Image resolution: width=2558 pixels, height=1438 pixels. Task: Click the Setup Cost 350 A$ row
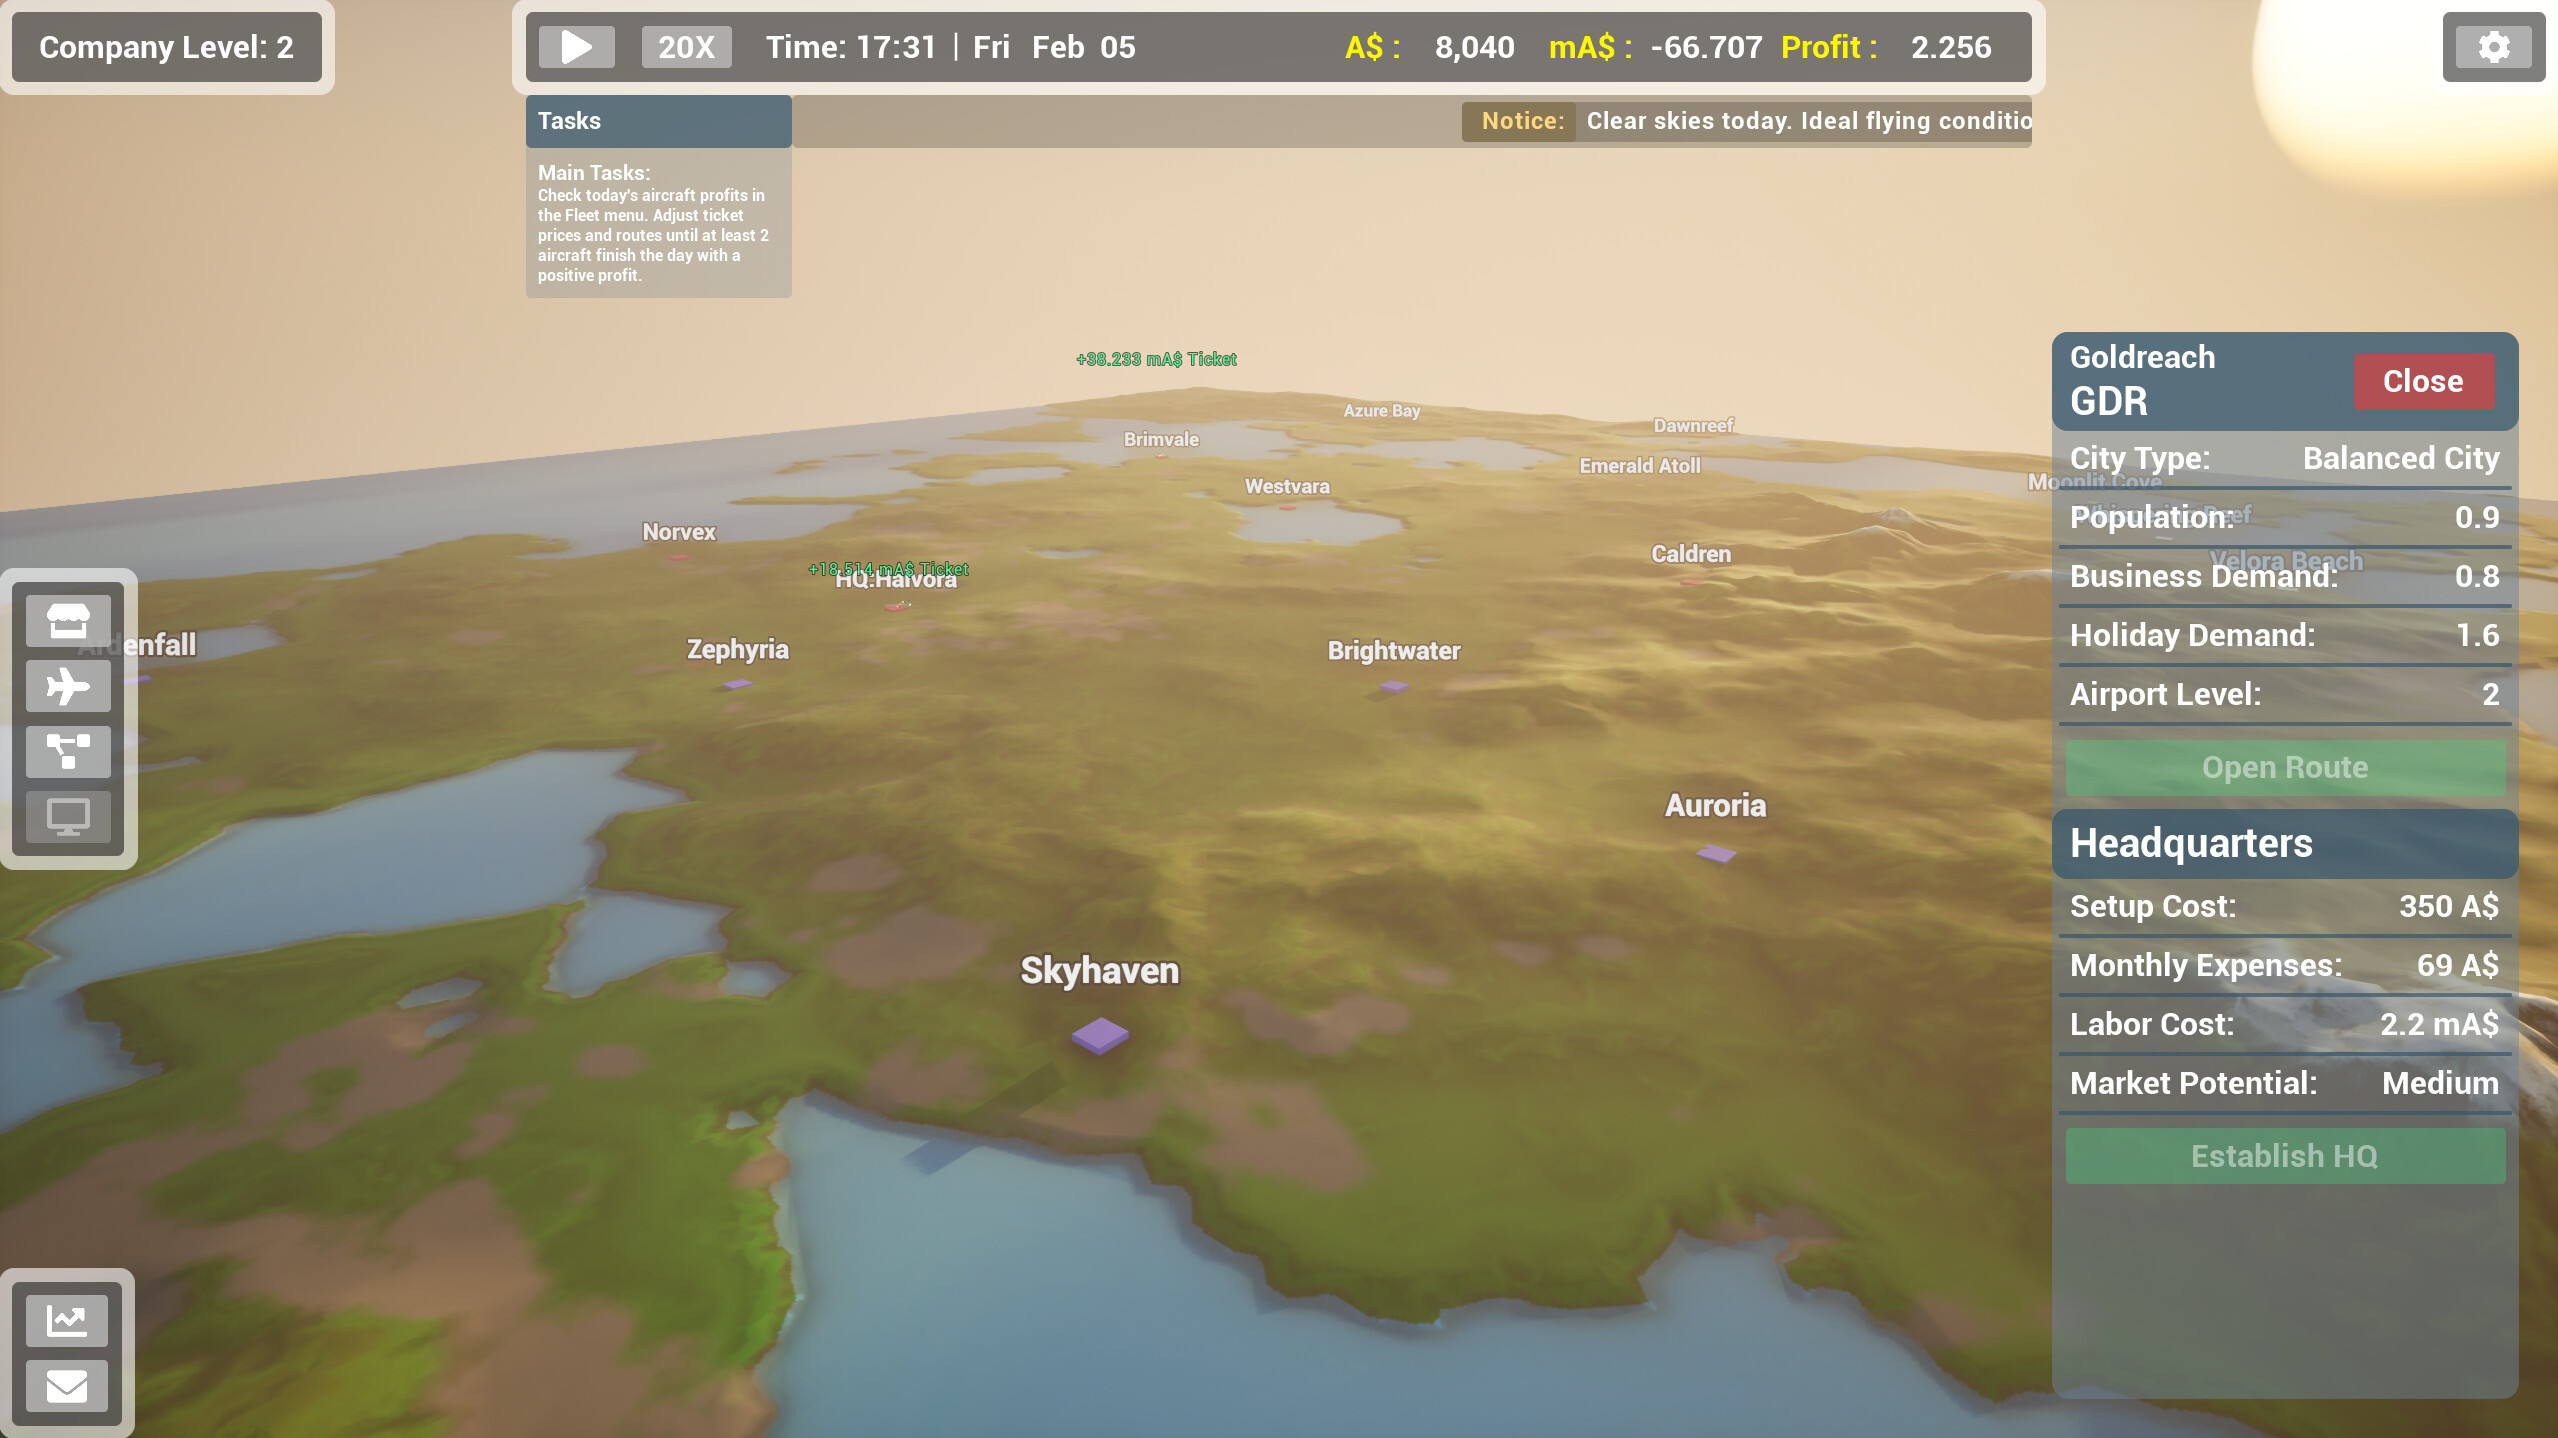point(2285,906)
